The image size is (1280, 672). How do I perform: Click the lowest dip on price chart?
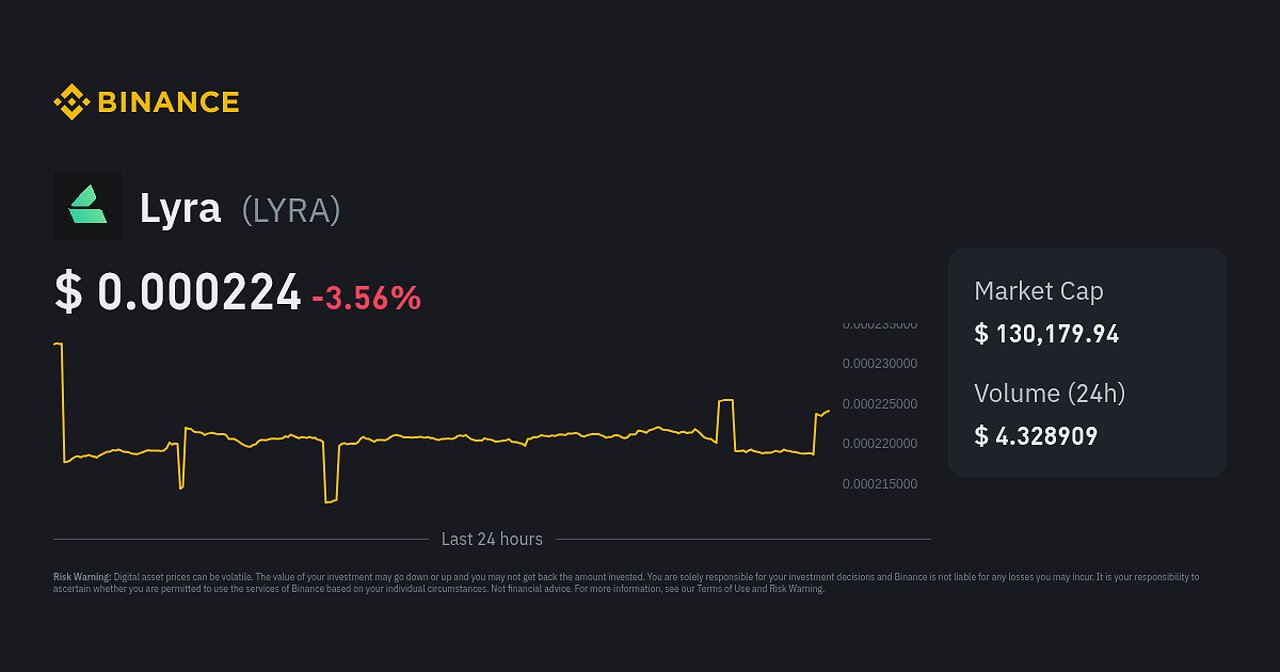(x=329, y=501)
